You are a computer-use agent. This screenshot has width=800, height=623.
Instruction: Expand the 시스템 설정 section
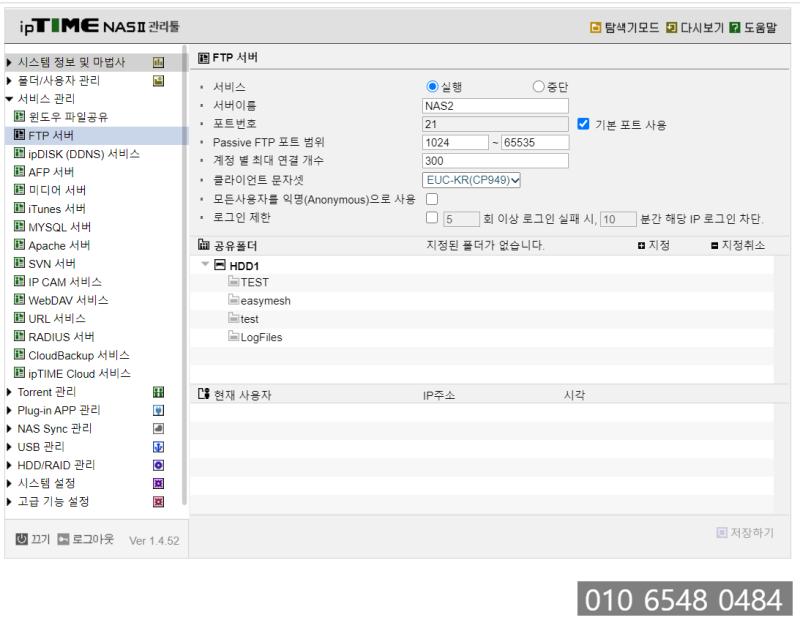coord(47,483)
